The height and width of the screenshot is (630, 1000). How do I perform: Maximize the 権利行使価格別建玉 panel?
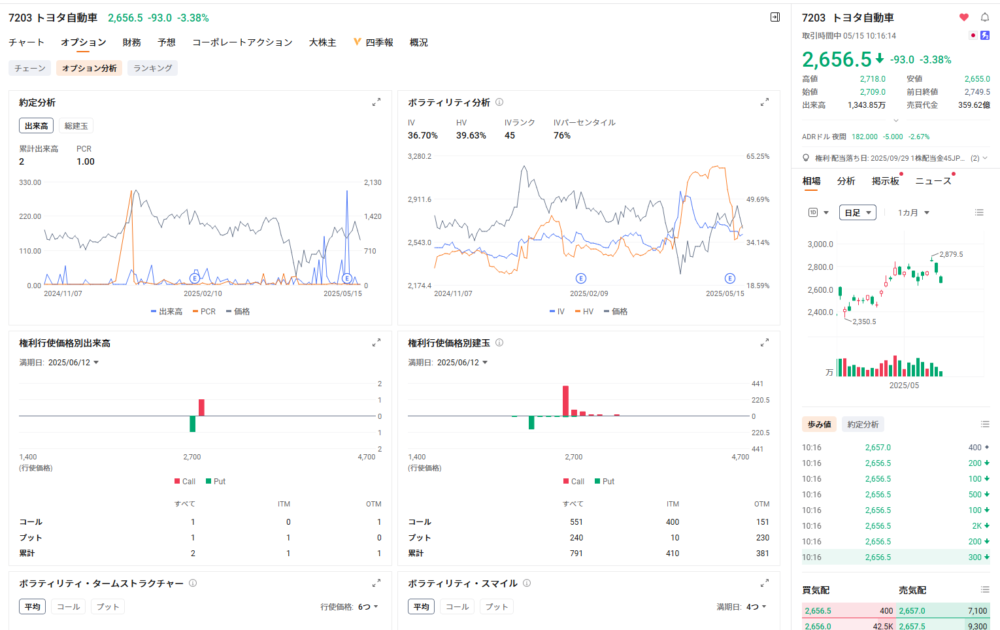[764, 342]
